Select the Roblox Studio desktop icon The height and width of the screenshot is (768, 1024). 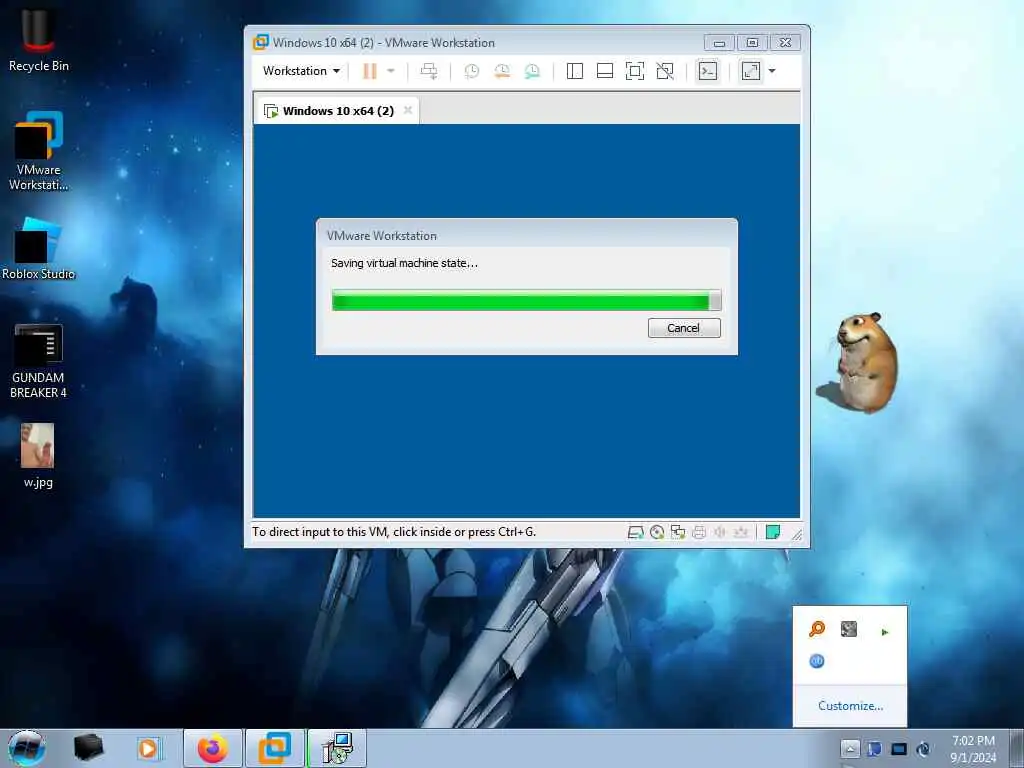[38, 249]
